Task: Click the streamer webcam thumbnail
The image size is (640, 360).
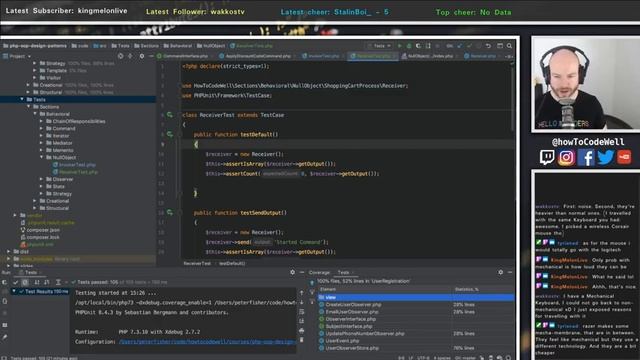Action: coord(586,84)
